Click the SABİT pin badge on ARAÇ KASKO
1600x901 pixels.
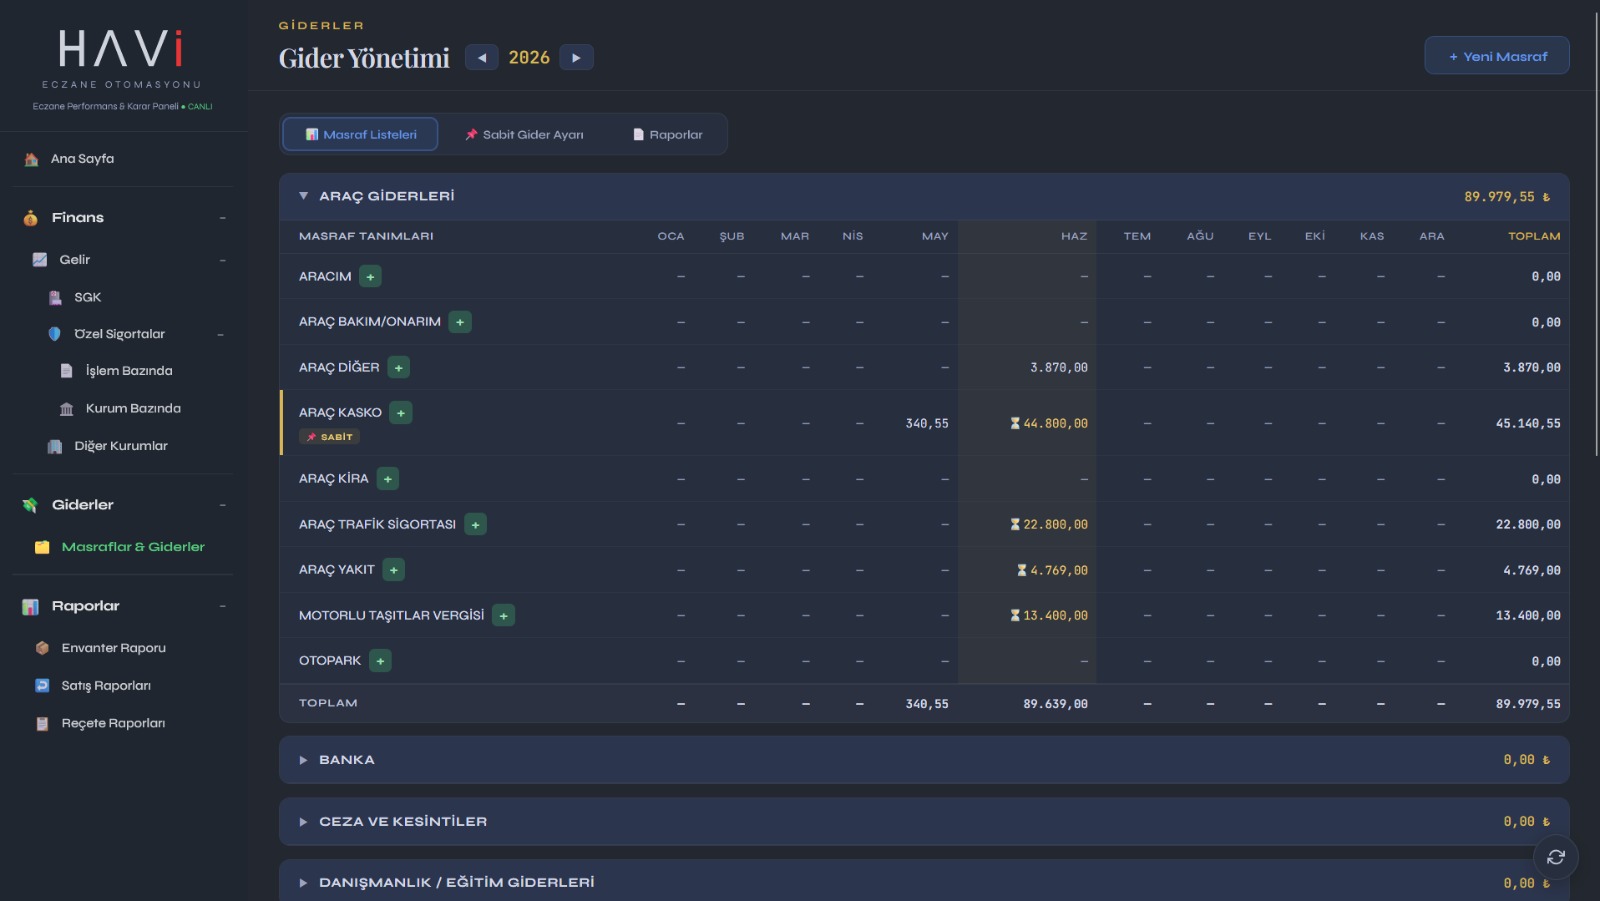pyautogui.click(x=329, y=437)
